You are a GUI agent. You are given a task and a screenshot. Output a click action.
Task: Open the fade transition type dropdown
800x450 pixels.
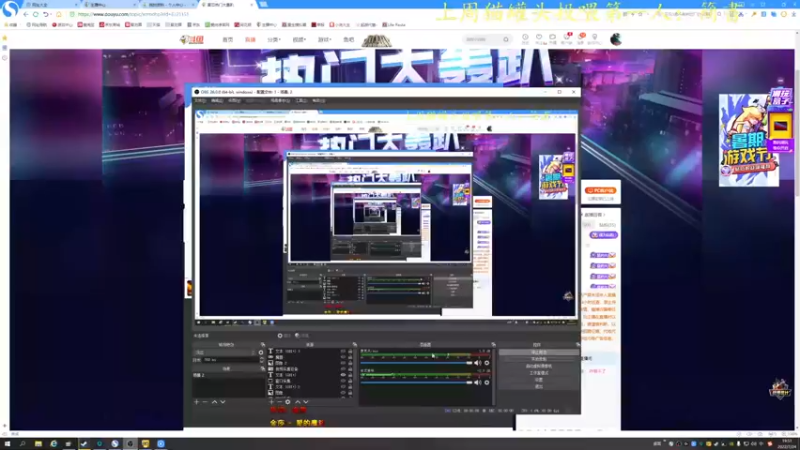pyautogui.click(x=225, y=352)
